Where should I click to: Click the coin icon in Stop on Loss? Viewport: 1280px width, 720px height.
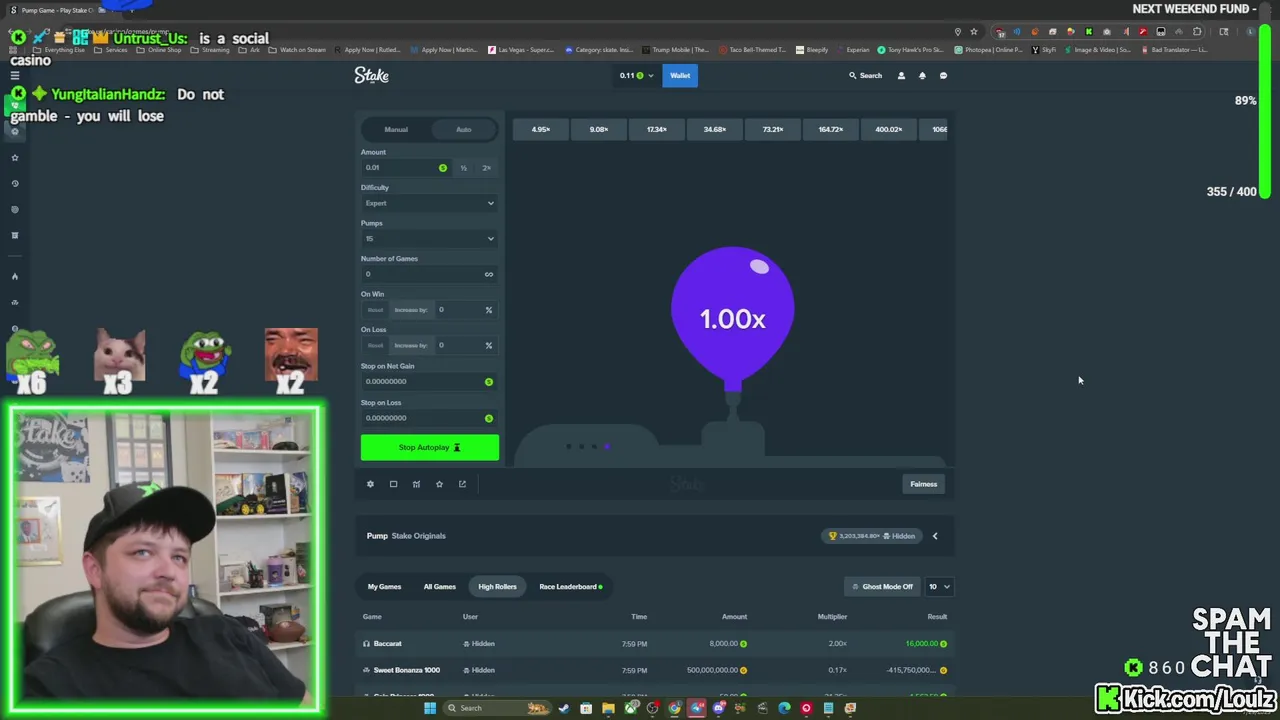(489, 418)
